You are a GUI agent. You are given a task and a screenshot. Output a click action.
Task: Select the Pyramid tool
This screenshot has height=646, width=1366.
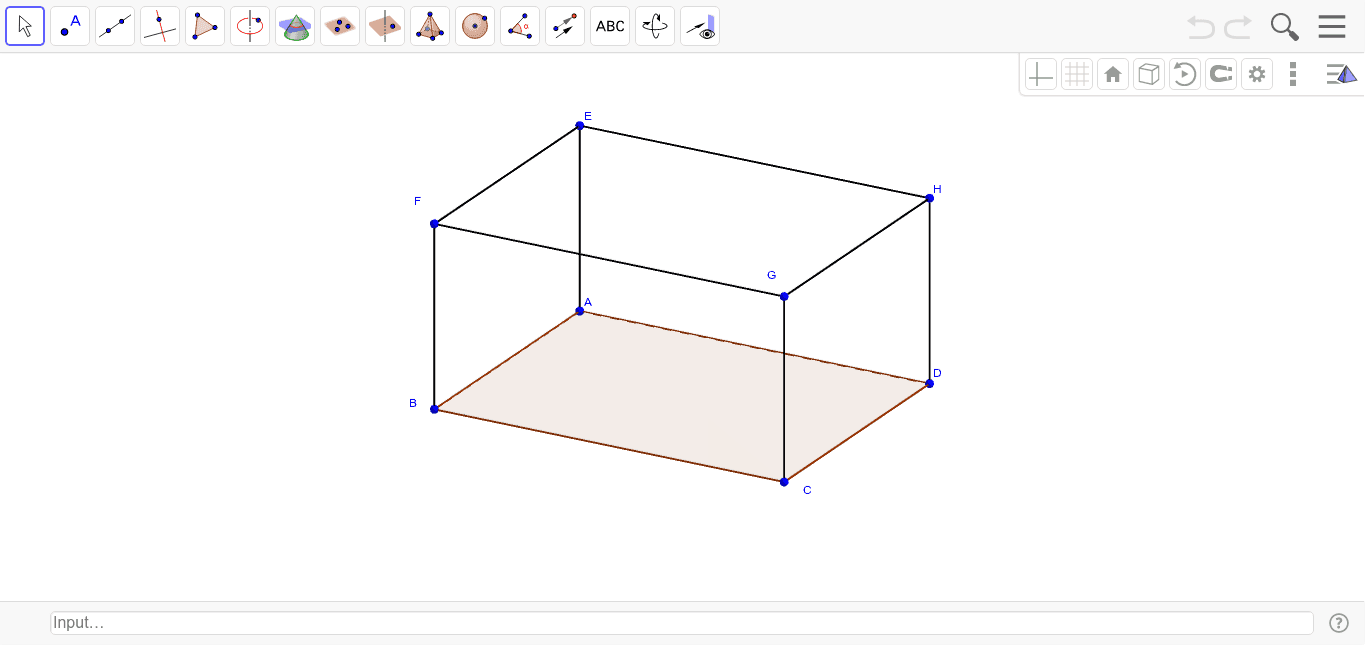tap(430, 26)
